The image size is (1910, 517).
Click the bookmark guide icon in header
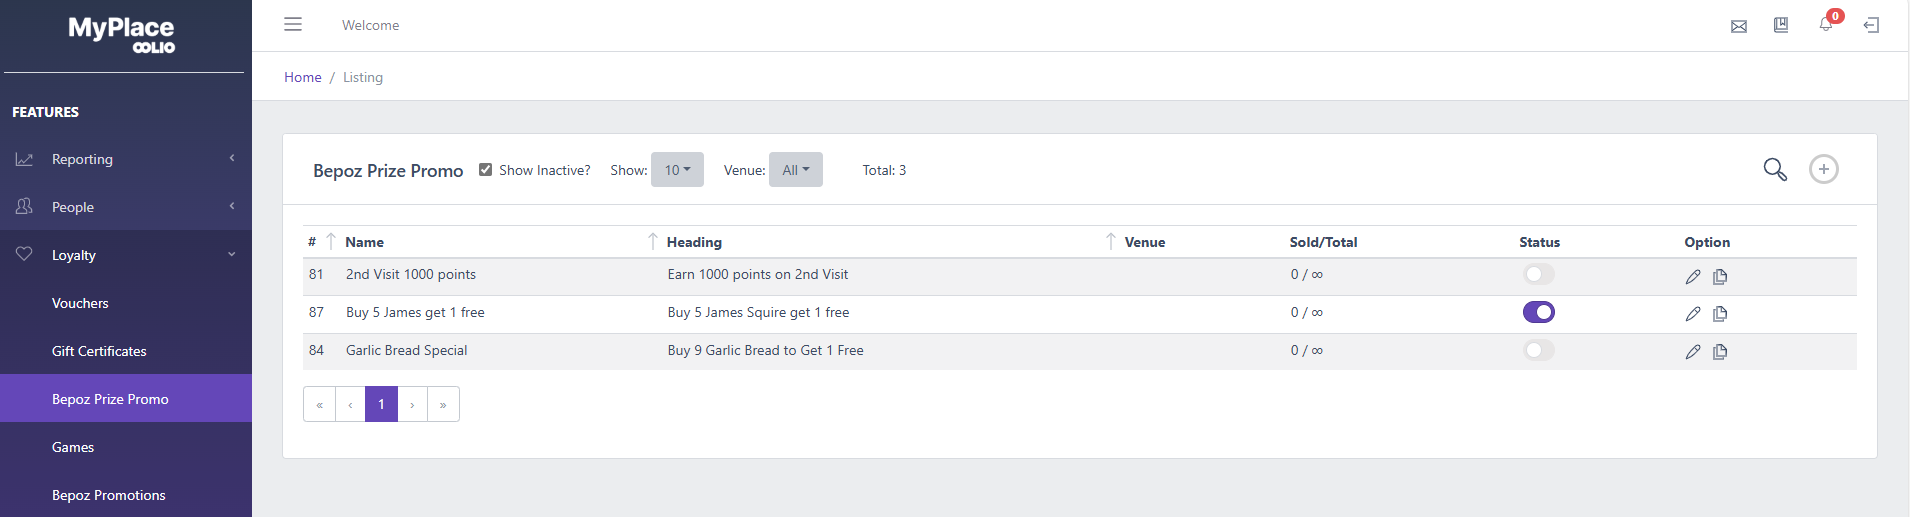(x=1781, y=25)
